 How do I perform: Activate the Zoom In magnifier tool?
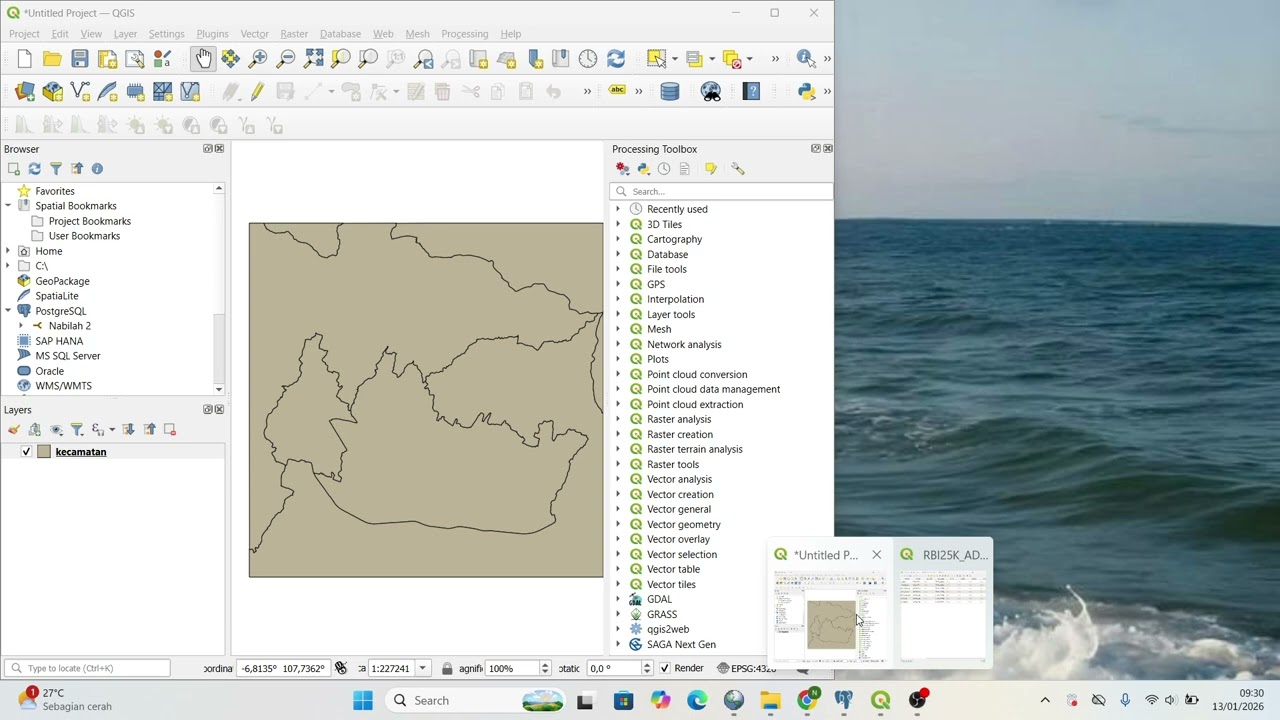(x=258, y=59)
